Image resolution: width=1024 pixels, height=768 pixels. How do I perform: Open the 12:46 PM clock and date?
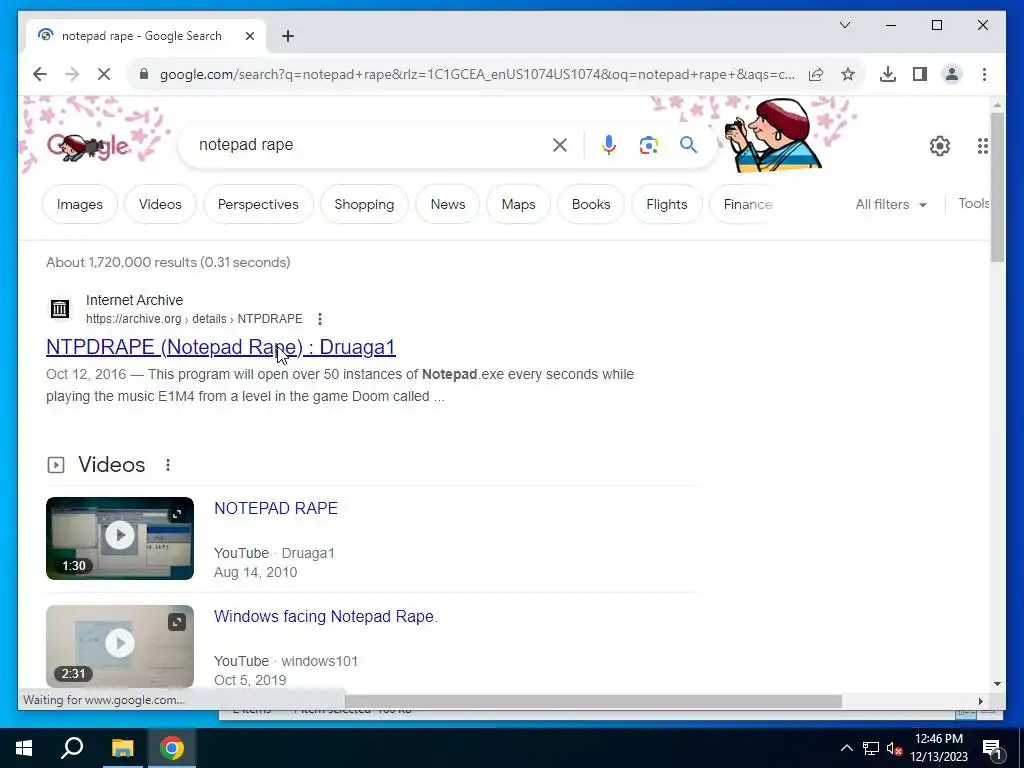939,748
